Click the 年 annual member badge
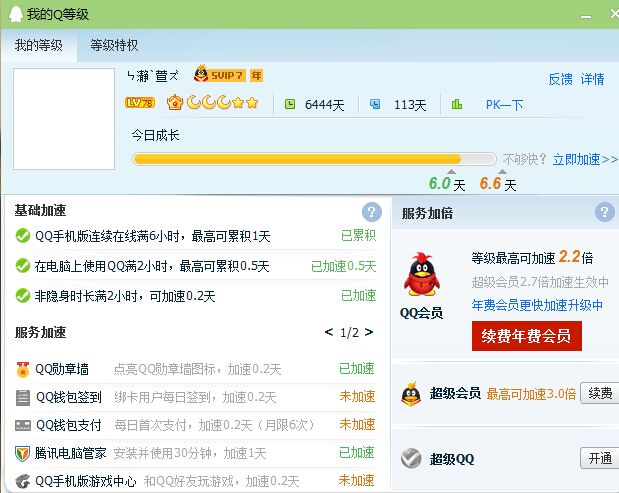Image resolution: width=619 pixels, height=493 pixels. pyautogui.click(x=257, y=75)
